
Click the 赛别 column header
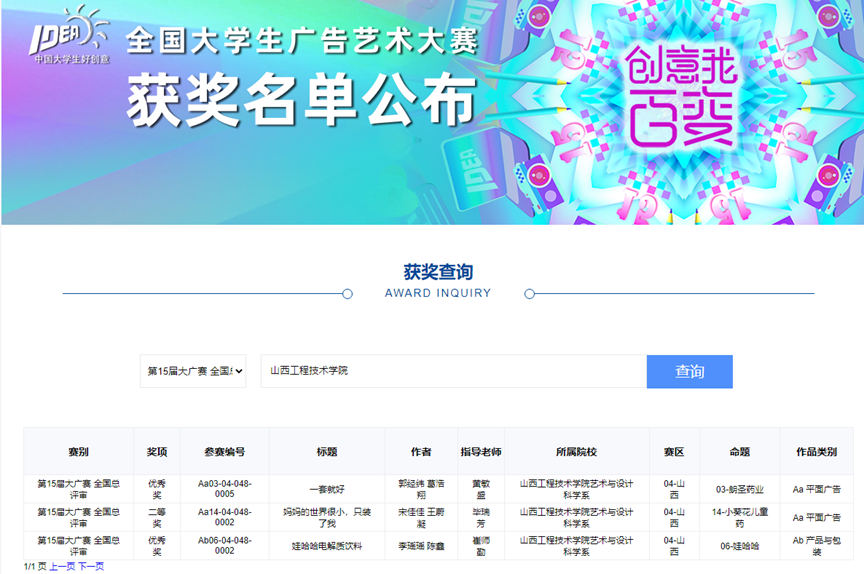coord(78,452)
